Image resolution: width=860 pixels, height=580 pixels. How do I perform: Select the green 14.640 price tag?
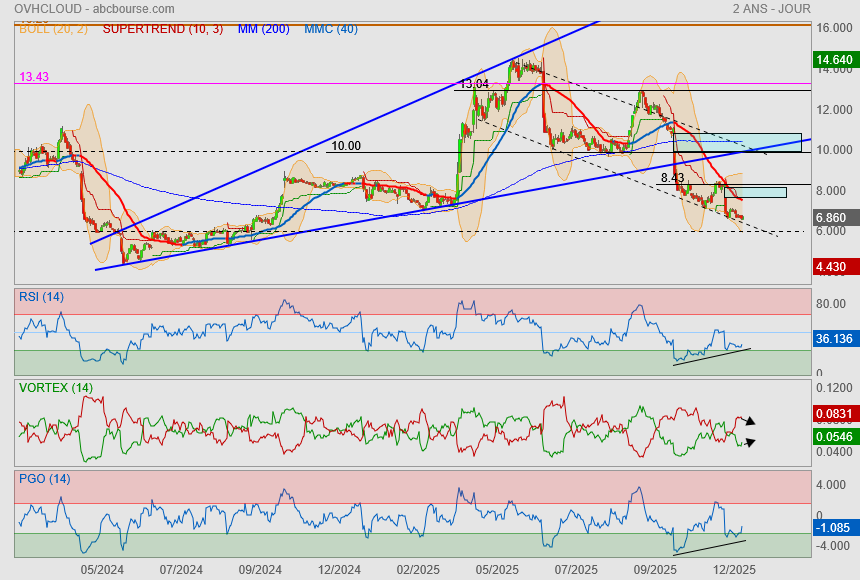coord(834,61)
